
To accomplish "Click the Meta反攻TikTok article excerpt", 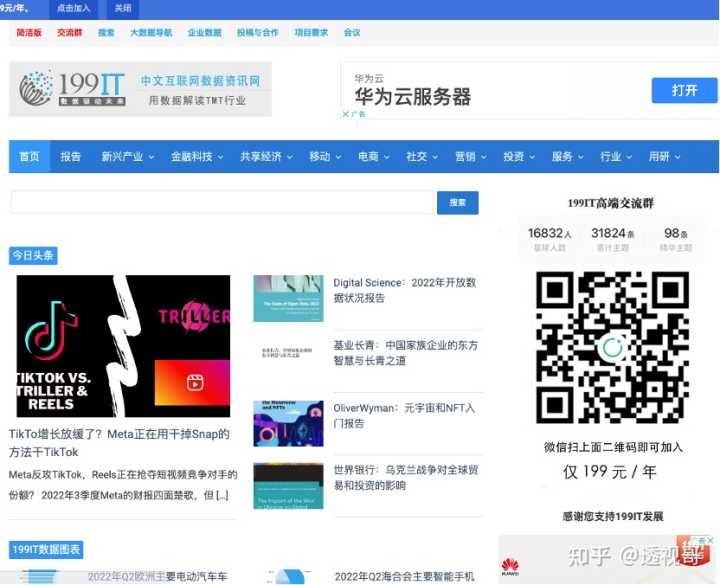I will click(123, 485).
